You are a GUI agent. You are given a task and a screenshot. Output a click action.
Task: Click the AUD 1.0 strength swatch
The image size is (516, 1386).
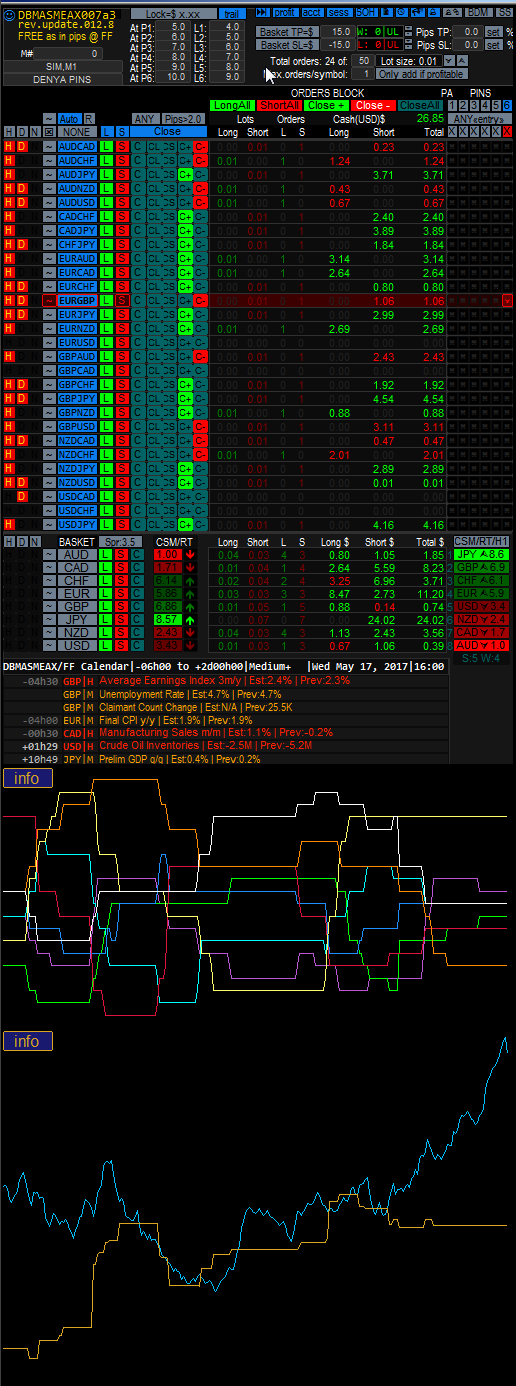tap(481, 645)
